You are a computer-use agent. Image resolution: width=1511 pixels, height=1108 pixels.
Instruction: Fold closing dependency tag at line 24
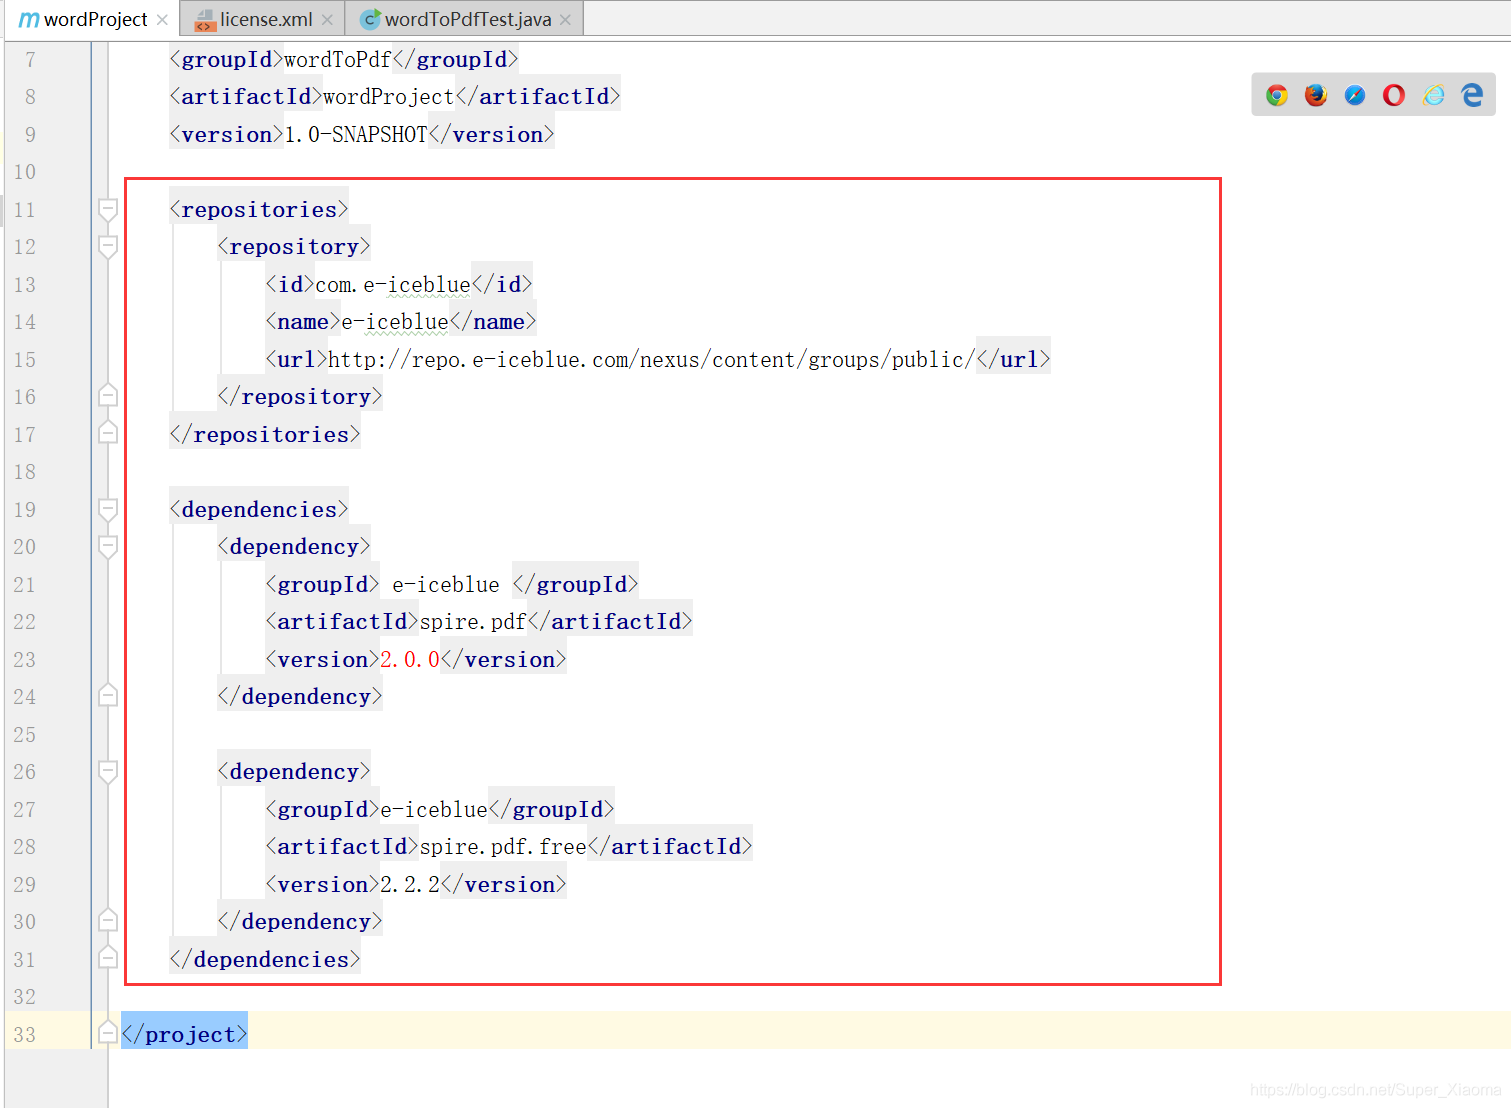click(x=108, y=696)
